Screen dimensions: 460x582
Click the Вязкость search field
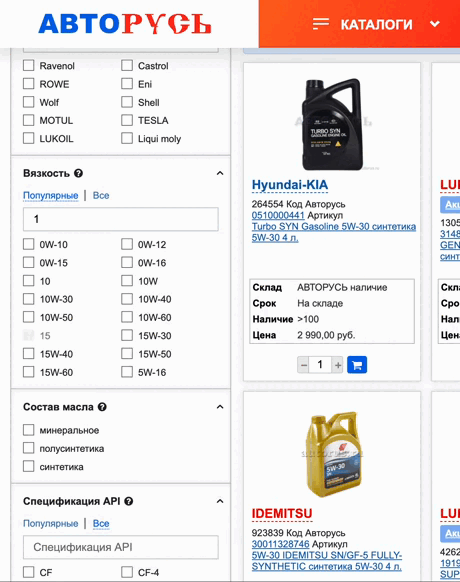(121, 219)
